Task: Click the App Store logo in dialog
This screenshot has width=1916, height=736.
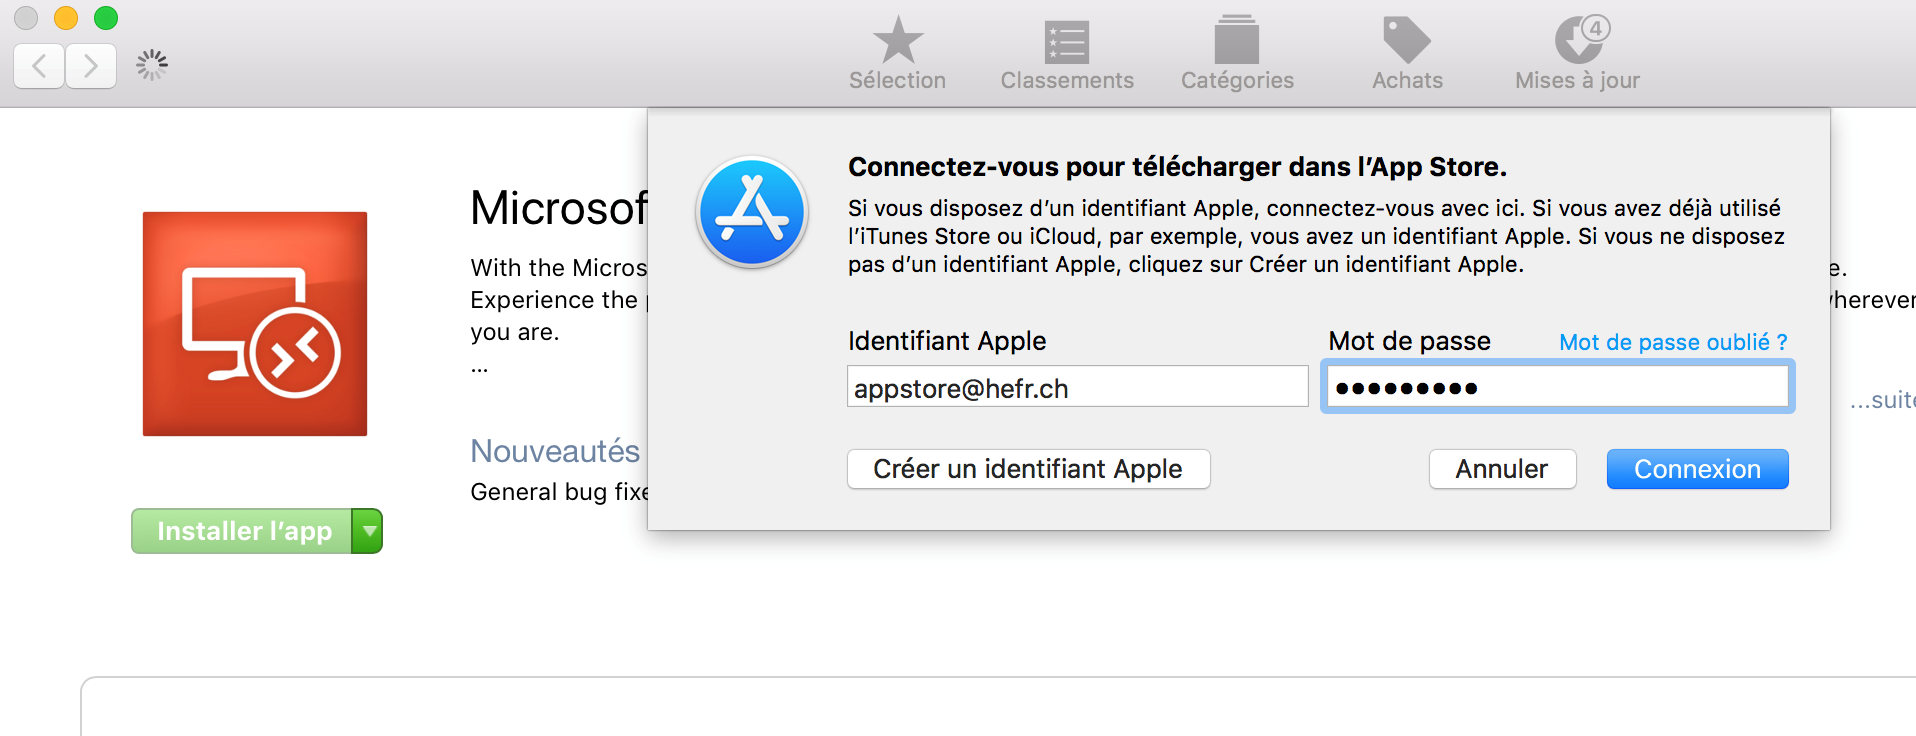Action: tap(752, 212)
